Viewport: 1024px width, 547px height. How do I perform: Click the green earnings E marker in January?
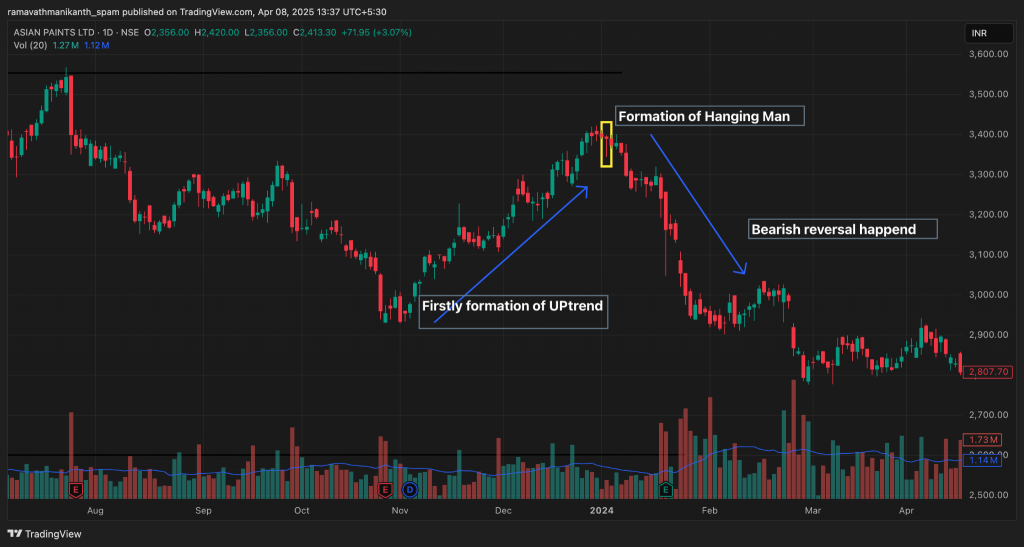point(665,490)
